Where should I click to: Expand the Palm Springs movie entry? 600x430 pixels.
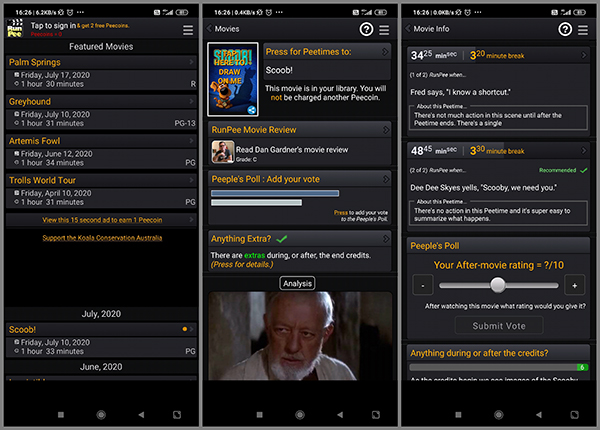(x=191, y=62)
